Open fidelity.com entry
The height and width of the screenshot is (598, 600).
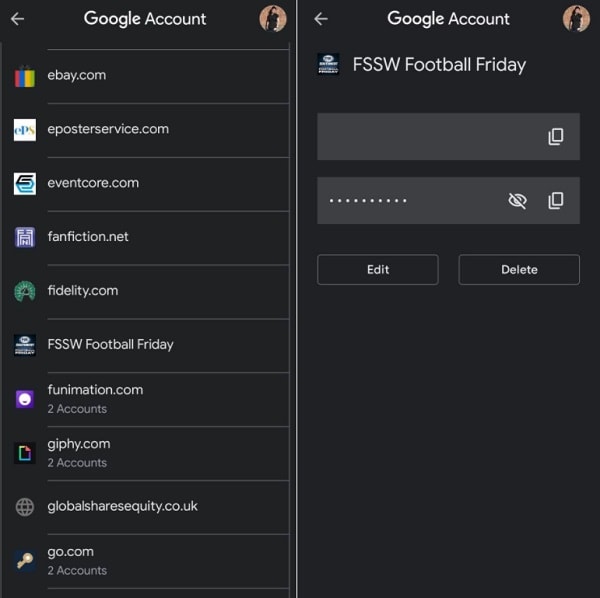pos(145,291)
